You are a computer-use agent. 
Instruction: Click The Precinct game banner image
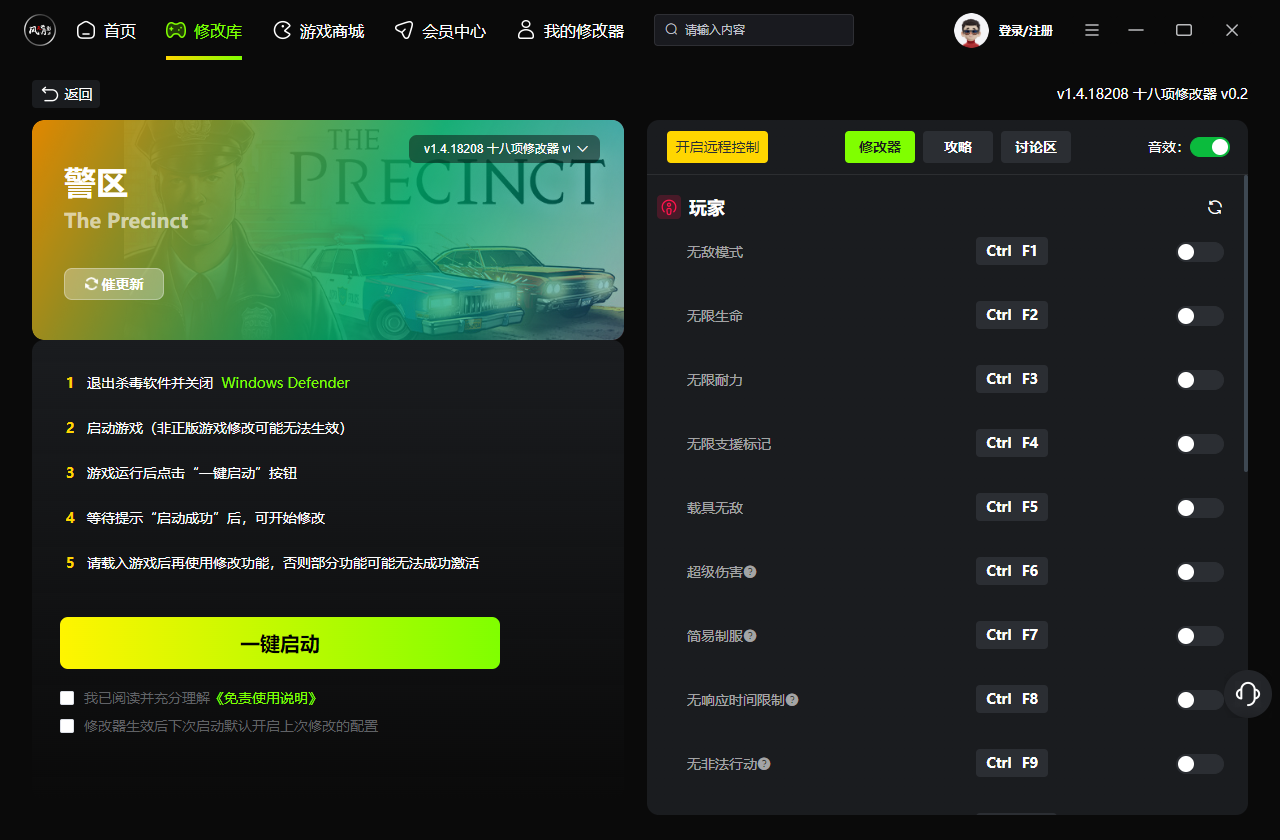(x=328, y=230)
